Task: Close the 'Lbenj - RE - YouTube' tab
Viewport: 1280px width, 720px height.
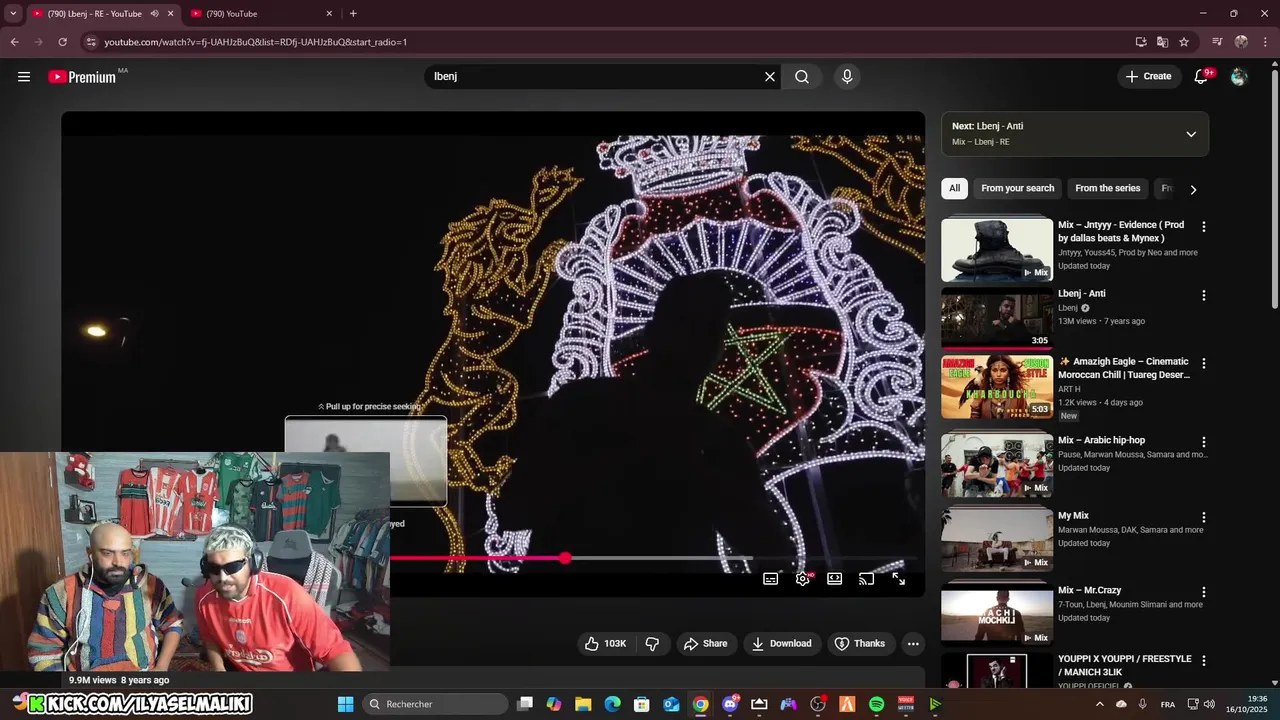Action: (x=170, y=13)
